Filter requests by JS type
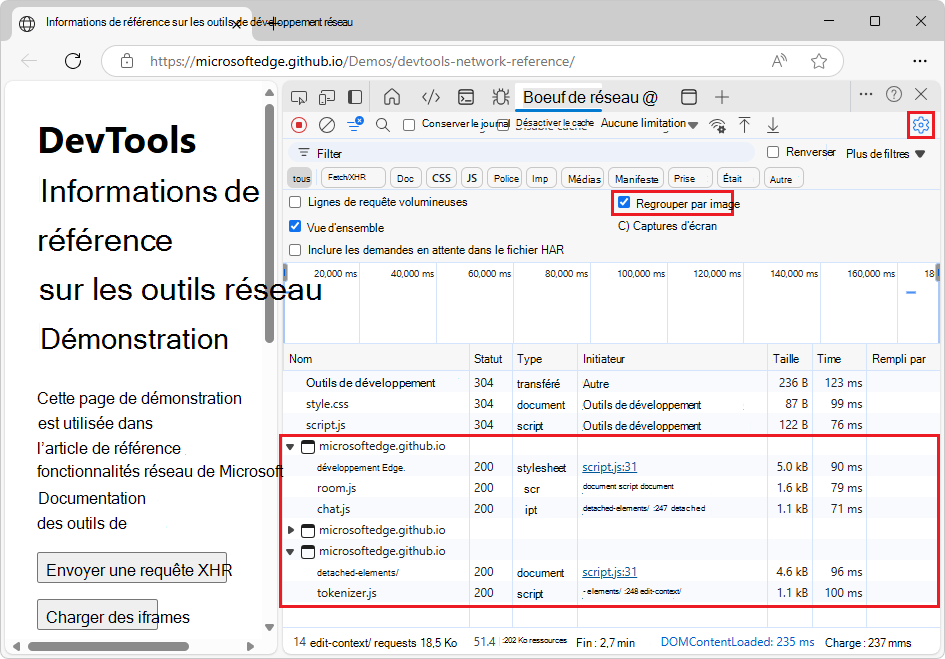Screen dimensions: 945x659 point(471,178)
